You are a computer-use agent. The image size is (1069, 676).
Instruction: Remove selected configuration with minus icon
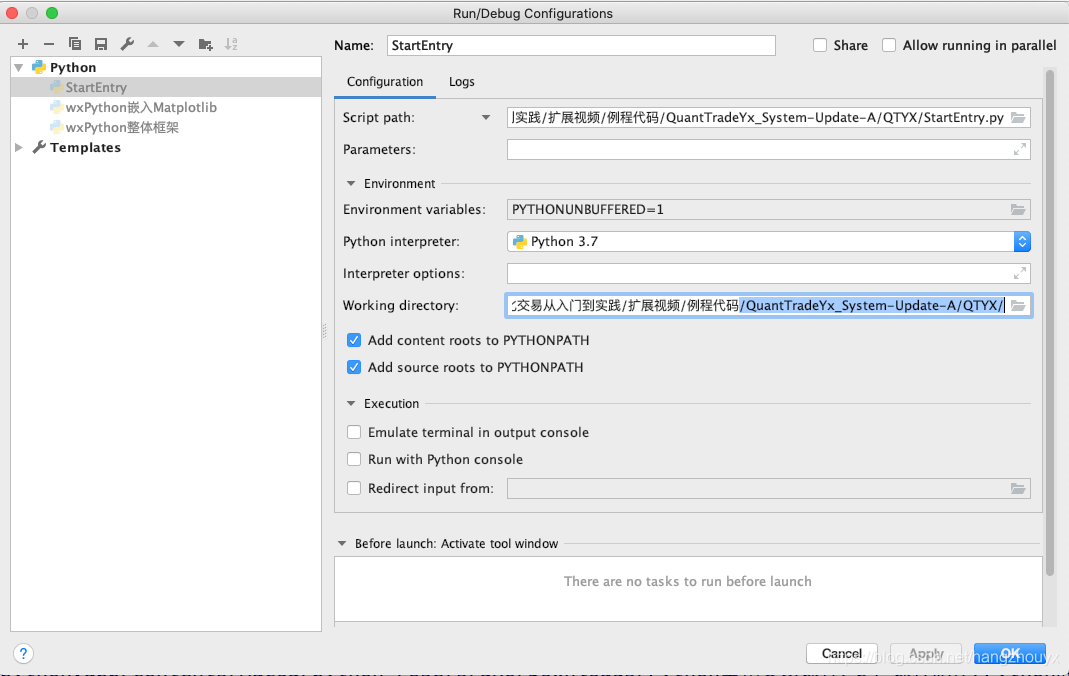coord(48,44)
